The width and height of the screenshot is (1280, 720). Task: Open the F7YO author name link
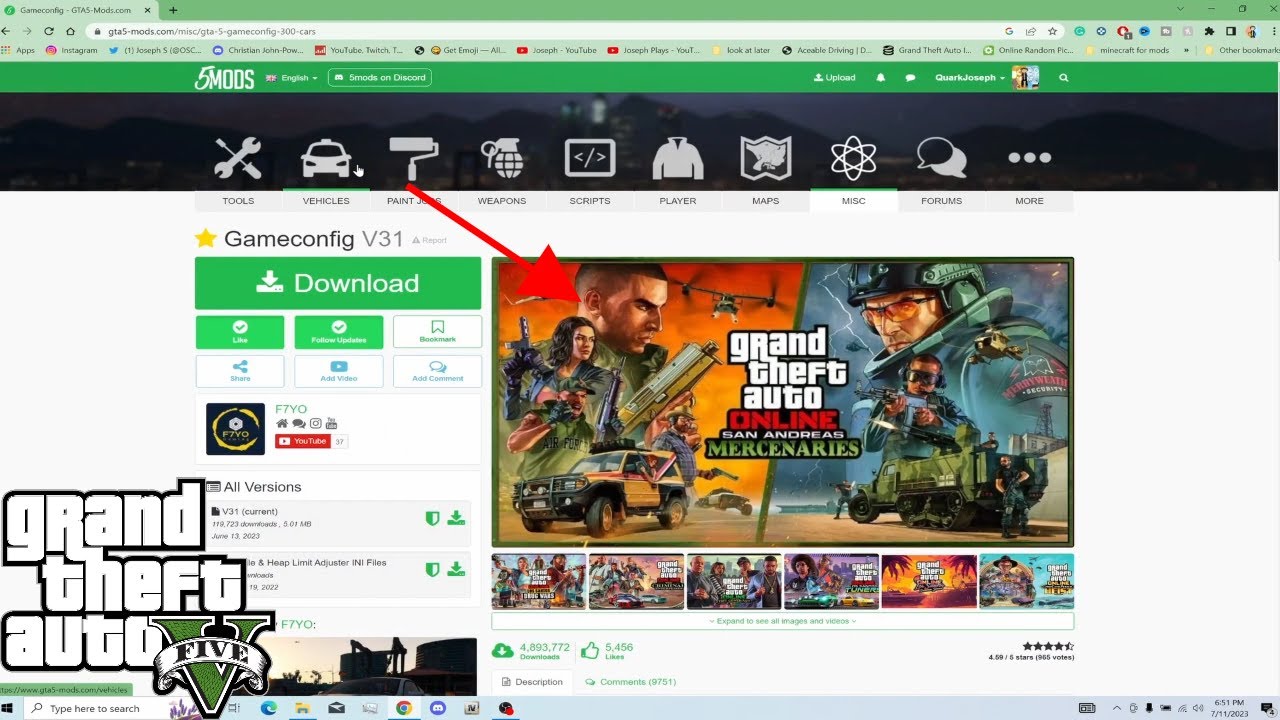coord(291,409)
